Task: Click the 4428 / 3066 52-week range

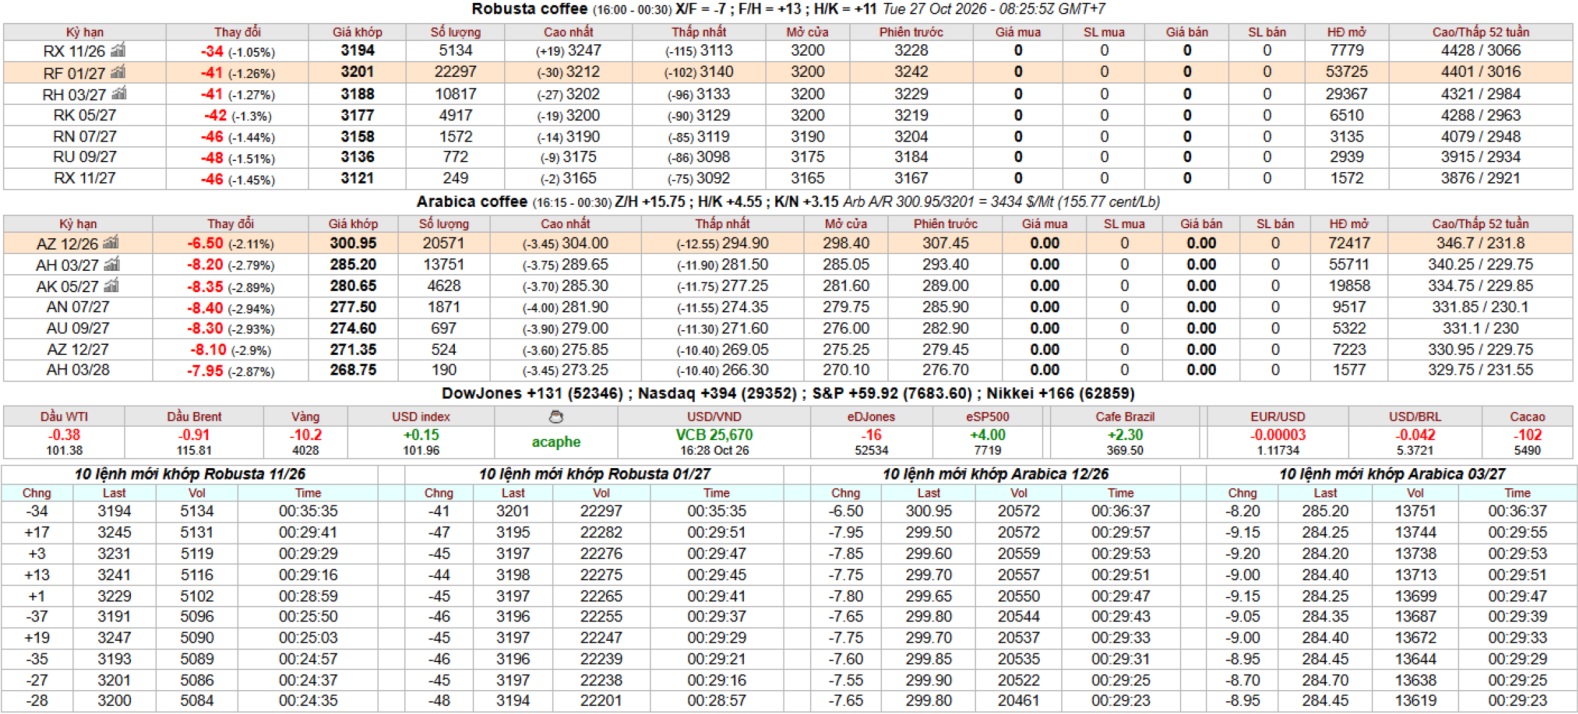Action: (x=1480, y=50)
